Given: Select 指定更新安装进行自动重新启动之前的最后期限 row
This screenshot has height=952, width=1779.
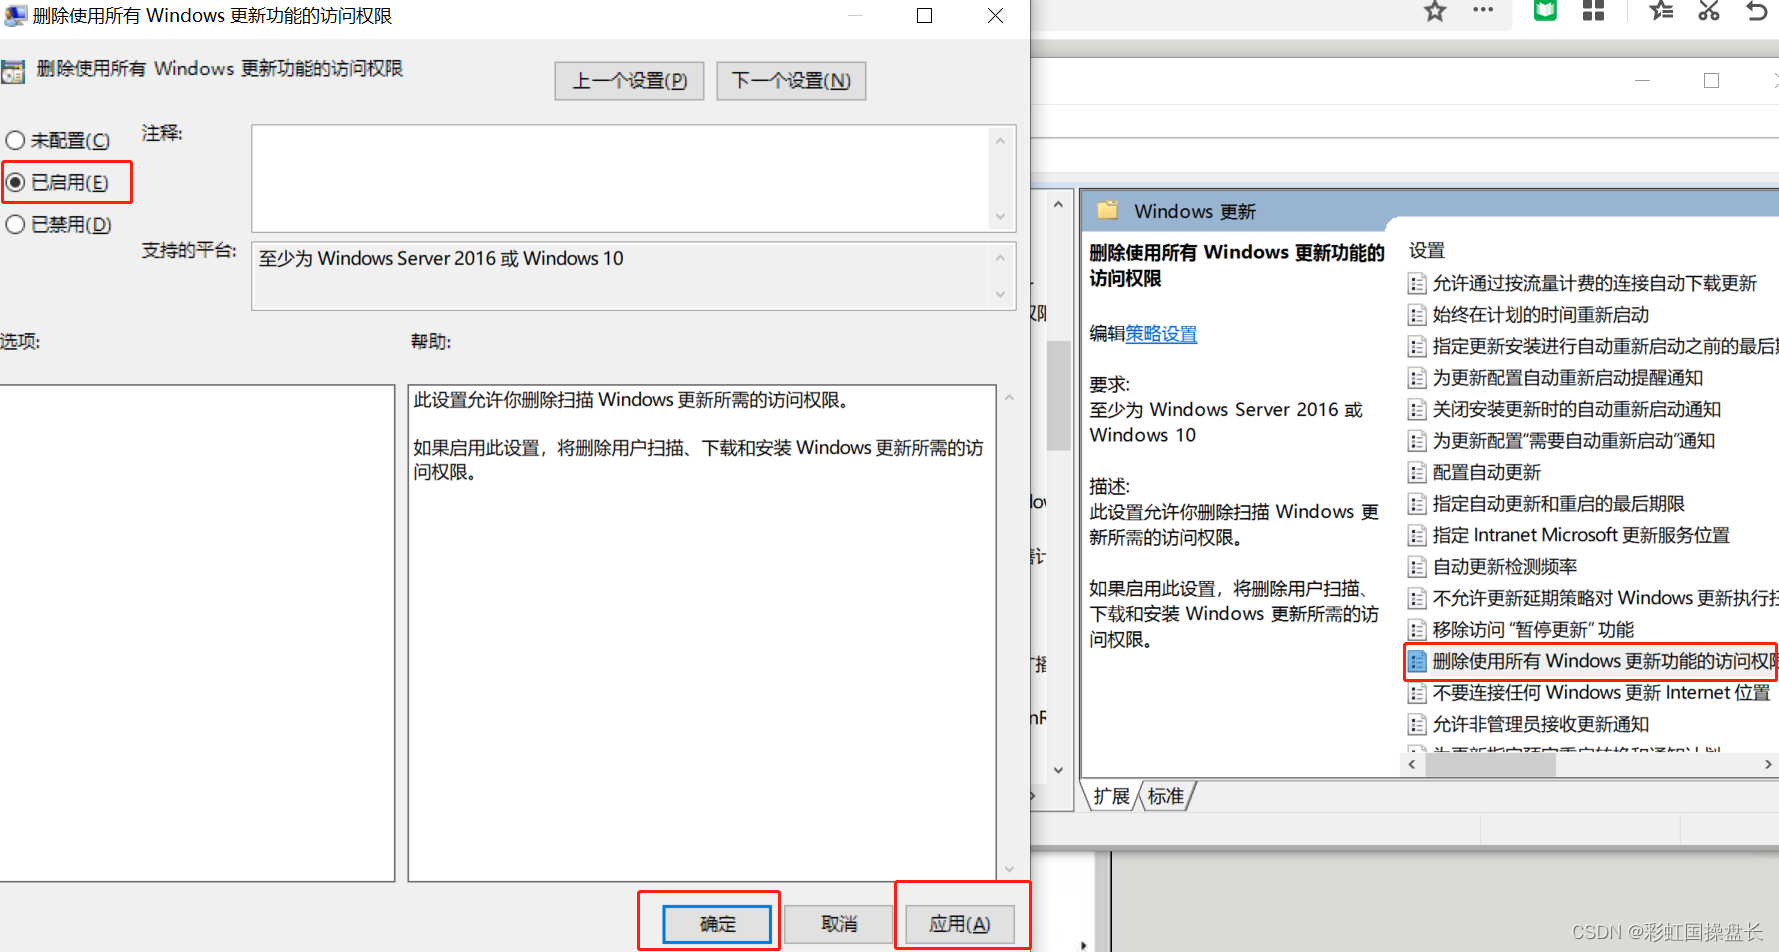Looking at the screenshot, I should [1592, 346].
